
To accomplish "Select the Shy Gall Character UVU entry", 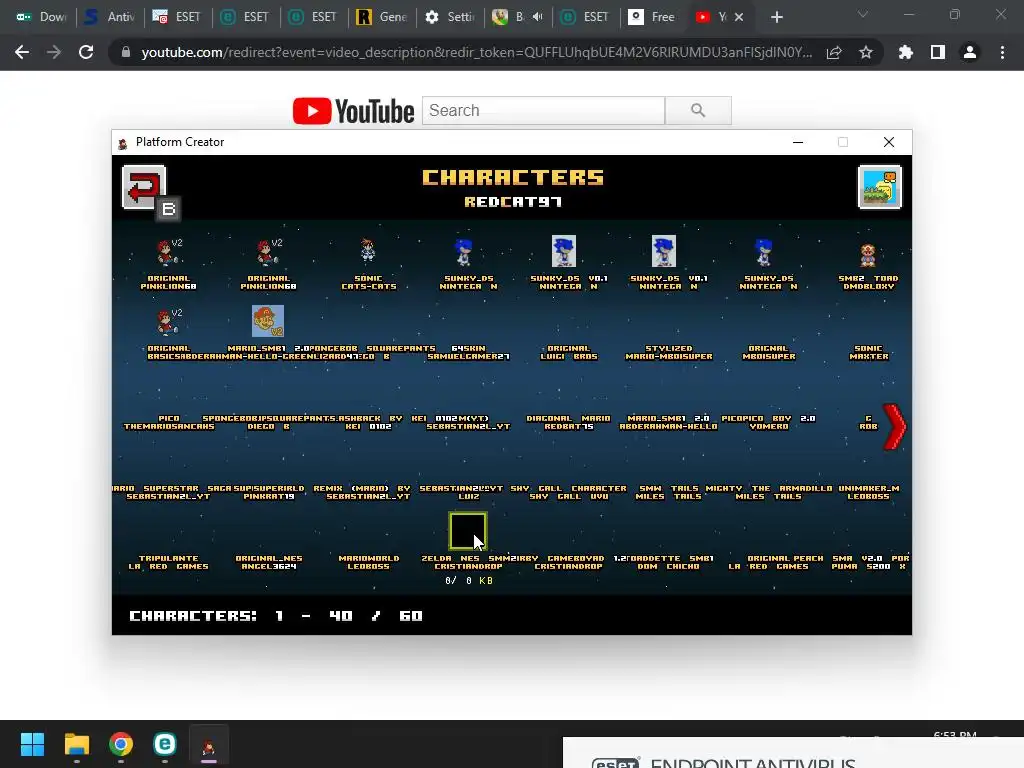I will pyautogui.click(x=568, y=492).
